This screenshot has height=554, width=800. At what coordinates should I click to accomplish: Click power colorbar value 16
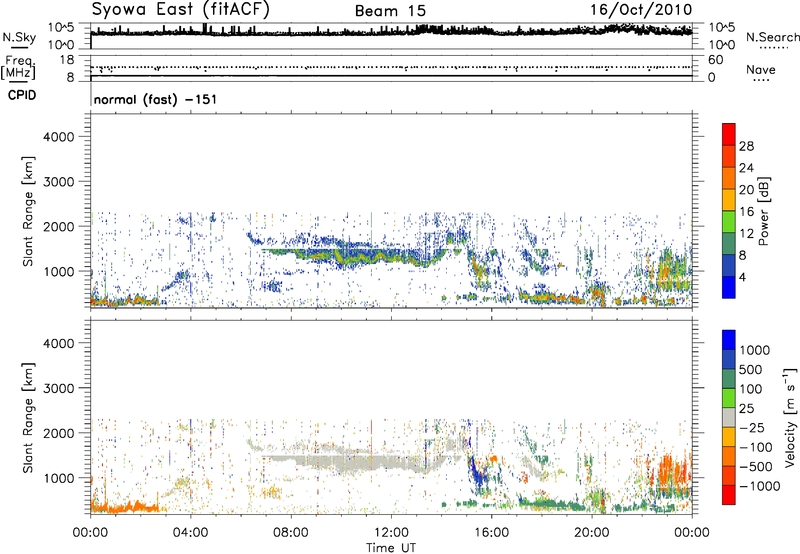[x=746, y=212]
